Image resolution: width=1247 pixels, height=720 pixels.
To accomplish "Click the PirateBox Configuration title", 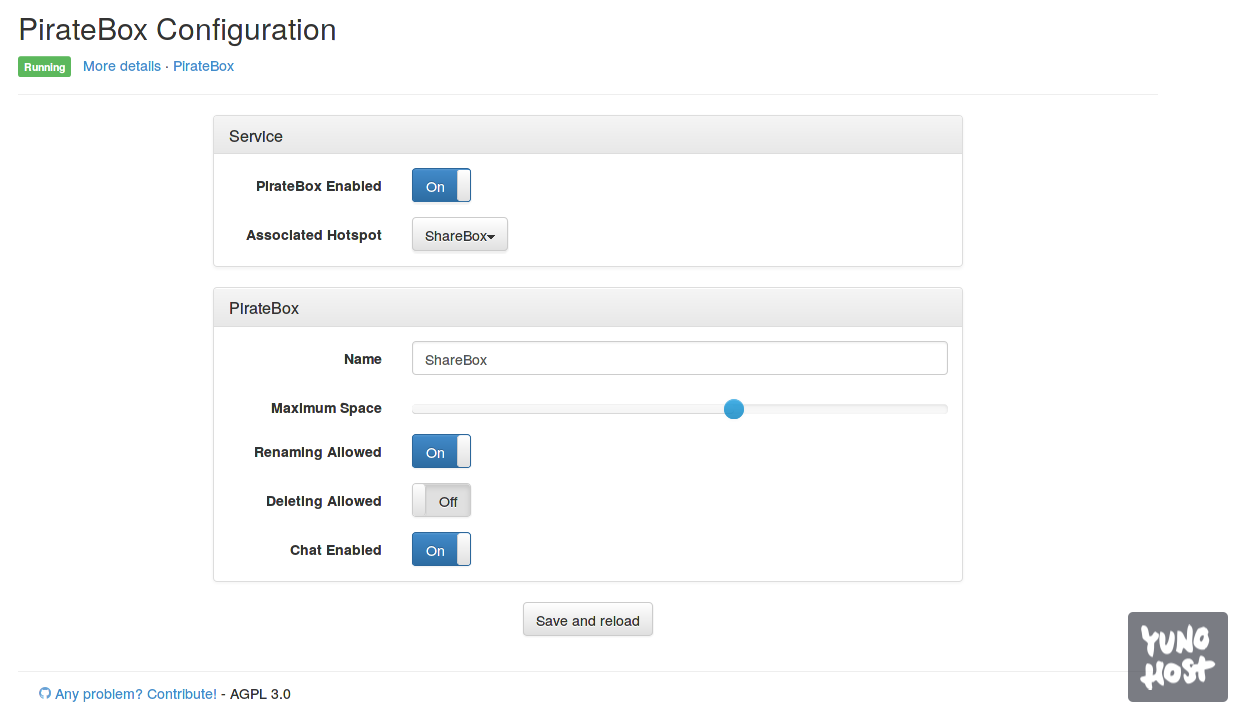I will point(178,30).
